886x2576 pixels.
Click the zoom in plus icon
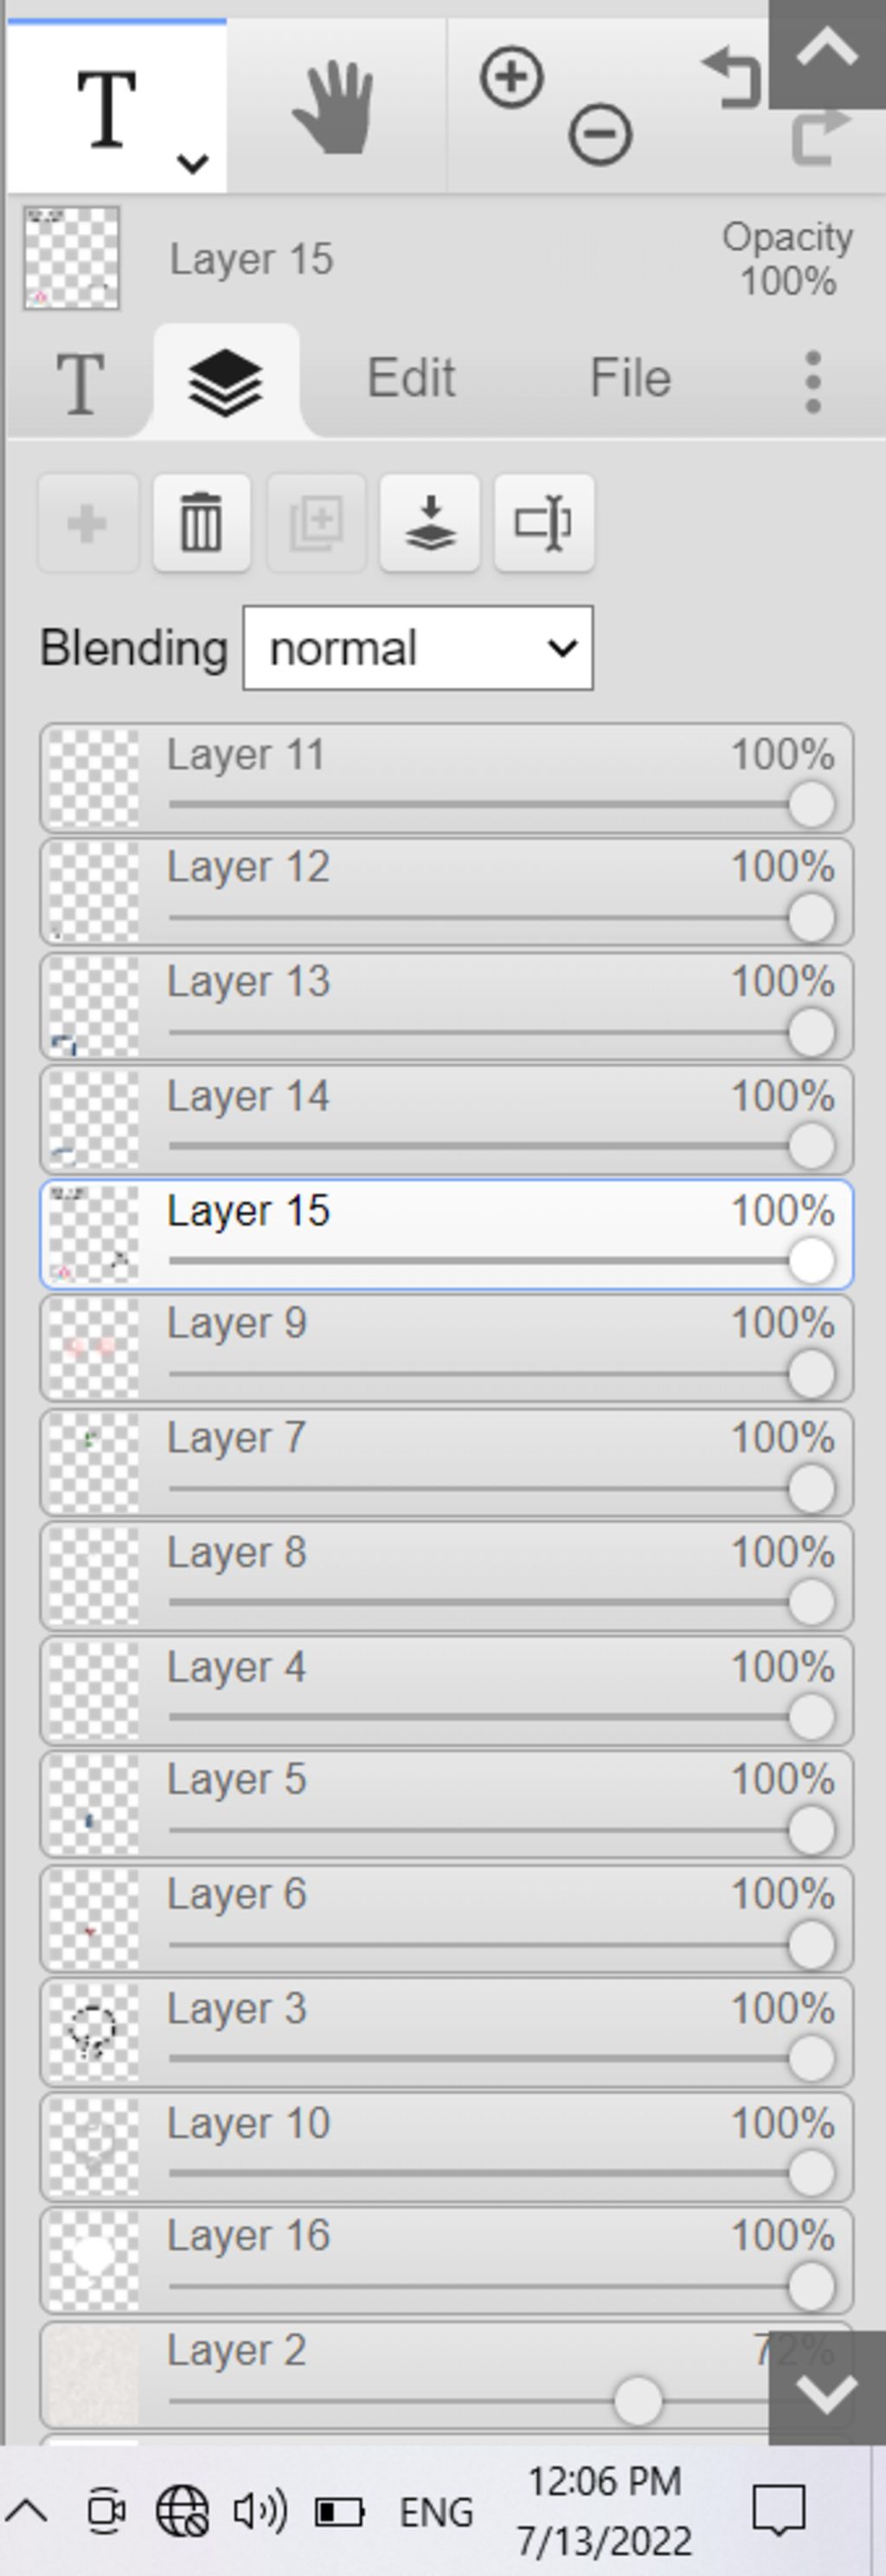[511, 77]
